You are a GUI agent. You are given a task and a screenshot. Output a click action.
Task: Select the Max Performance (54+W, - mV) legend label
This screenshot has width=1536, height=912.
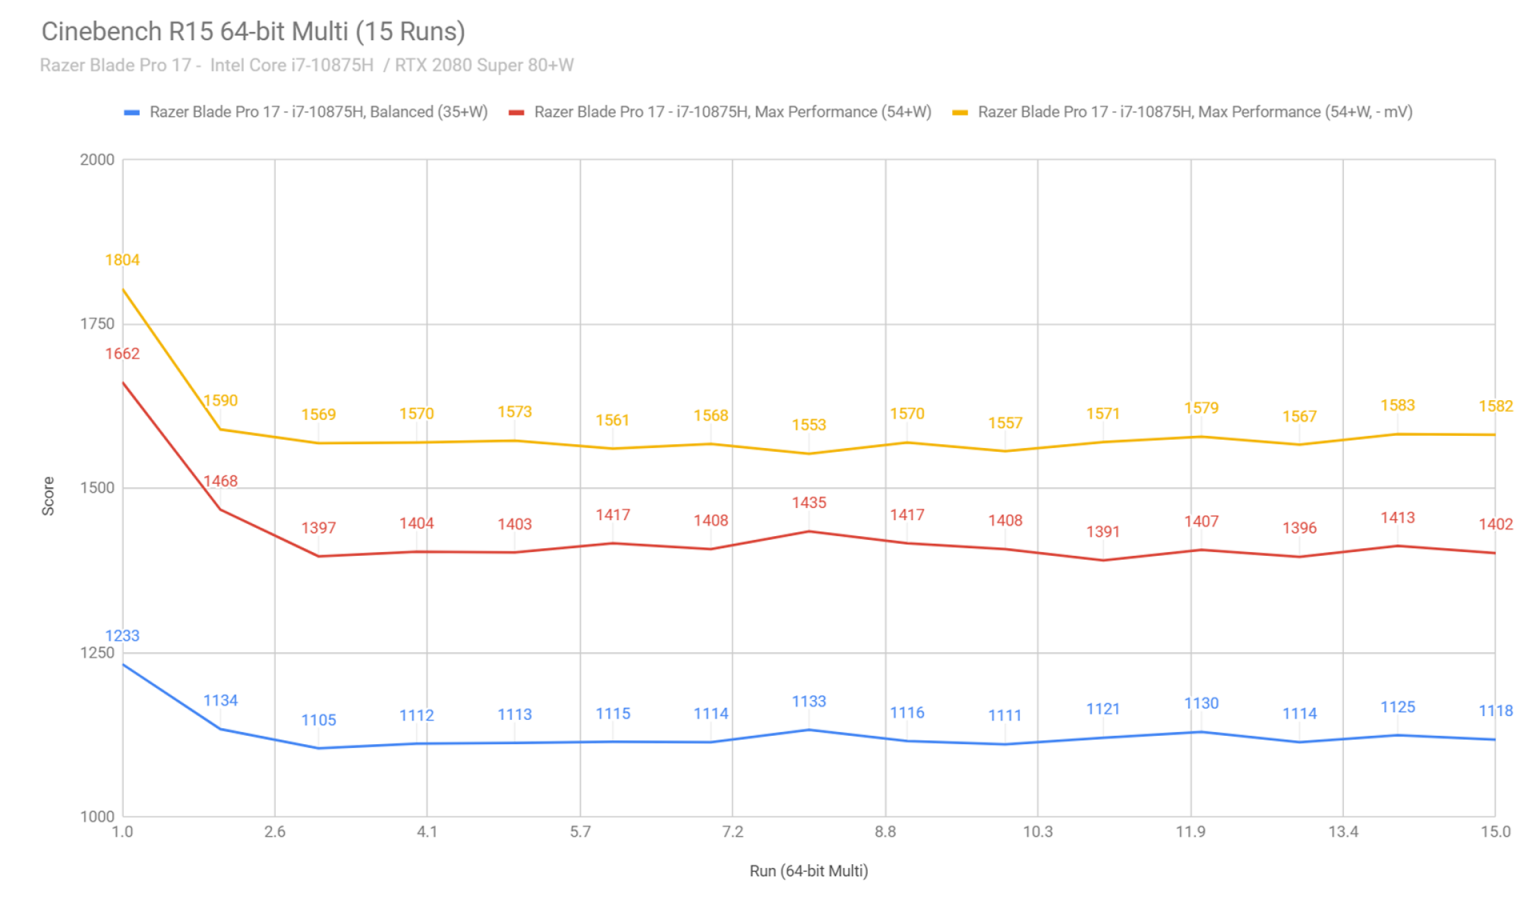(1194, 112)
